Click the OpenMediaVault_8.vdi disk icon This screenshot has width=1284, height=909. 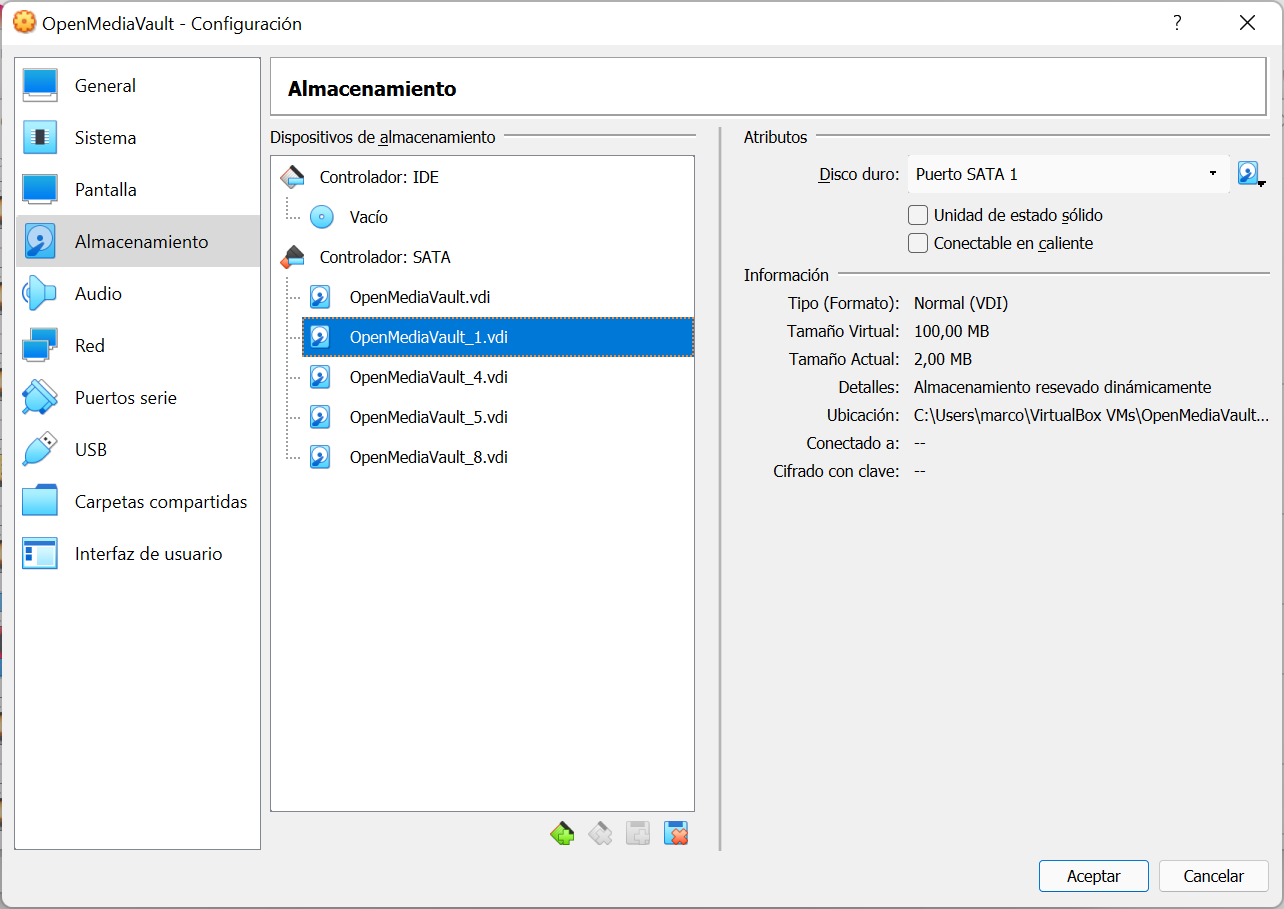click(x=320, y=457)
